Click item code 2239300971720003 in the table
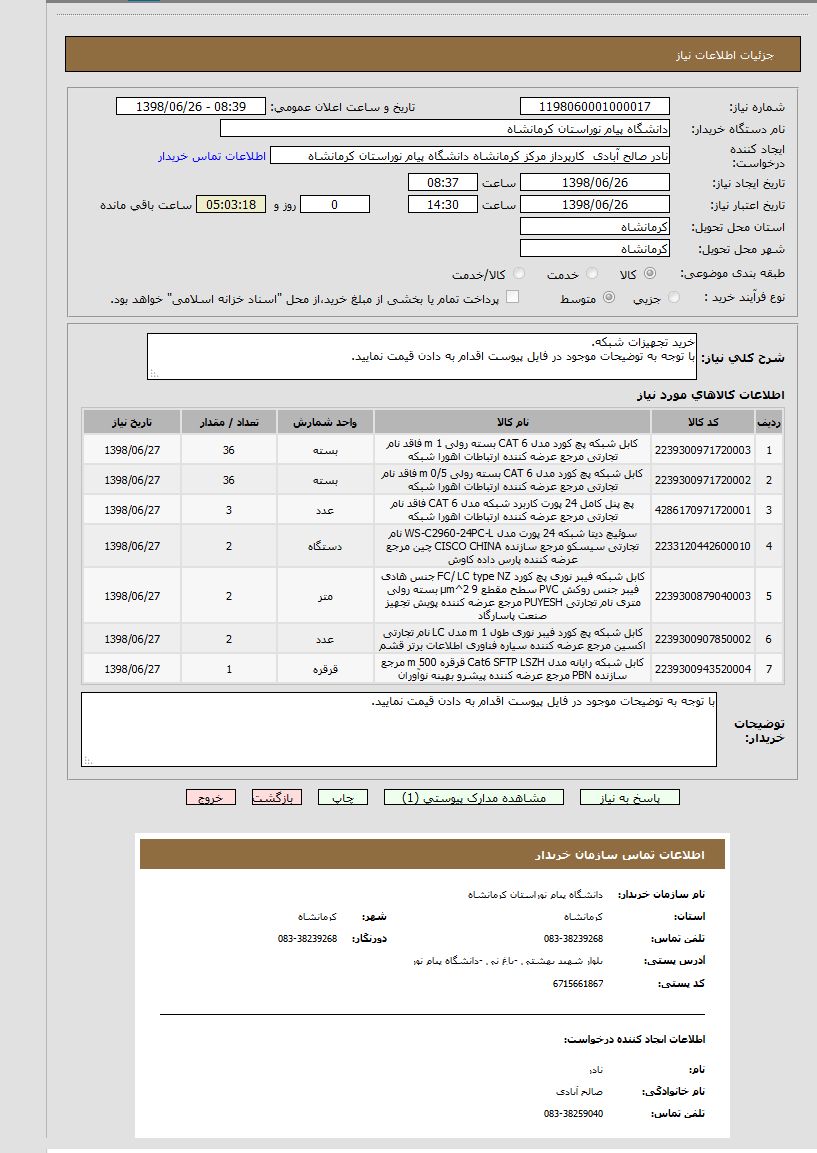This screenshot has width=817, height=1153. (x=702, y=450)
